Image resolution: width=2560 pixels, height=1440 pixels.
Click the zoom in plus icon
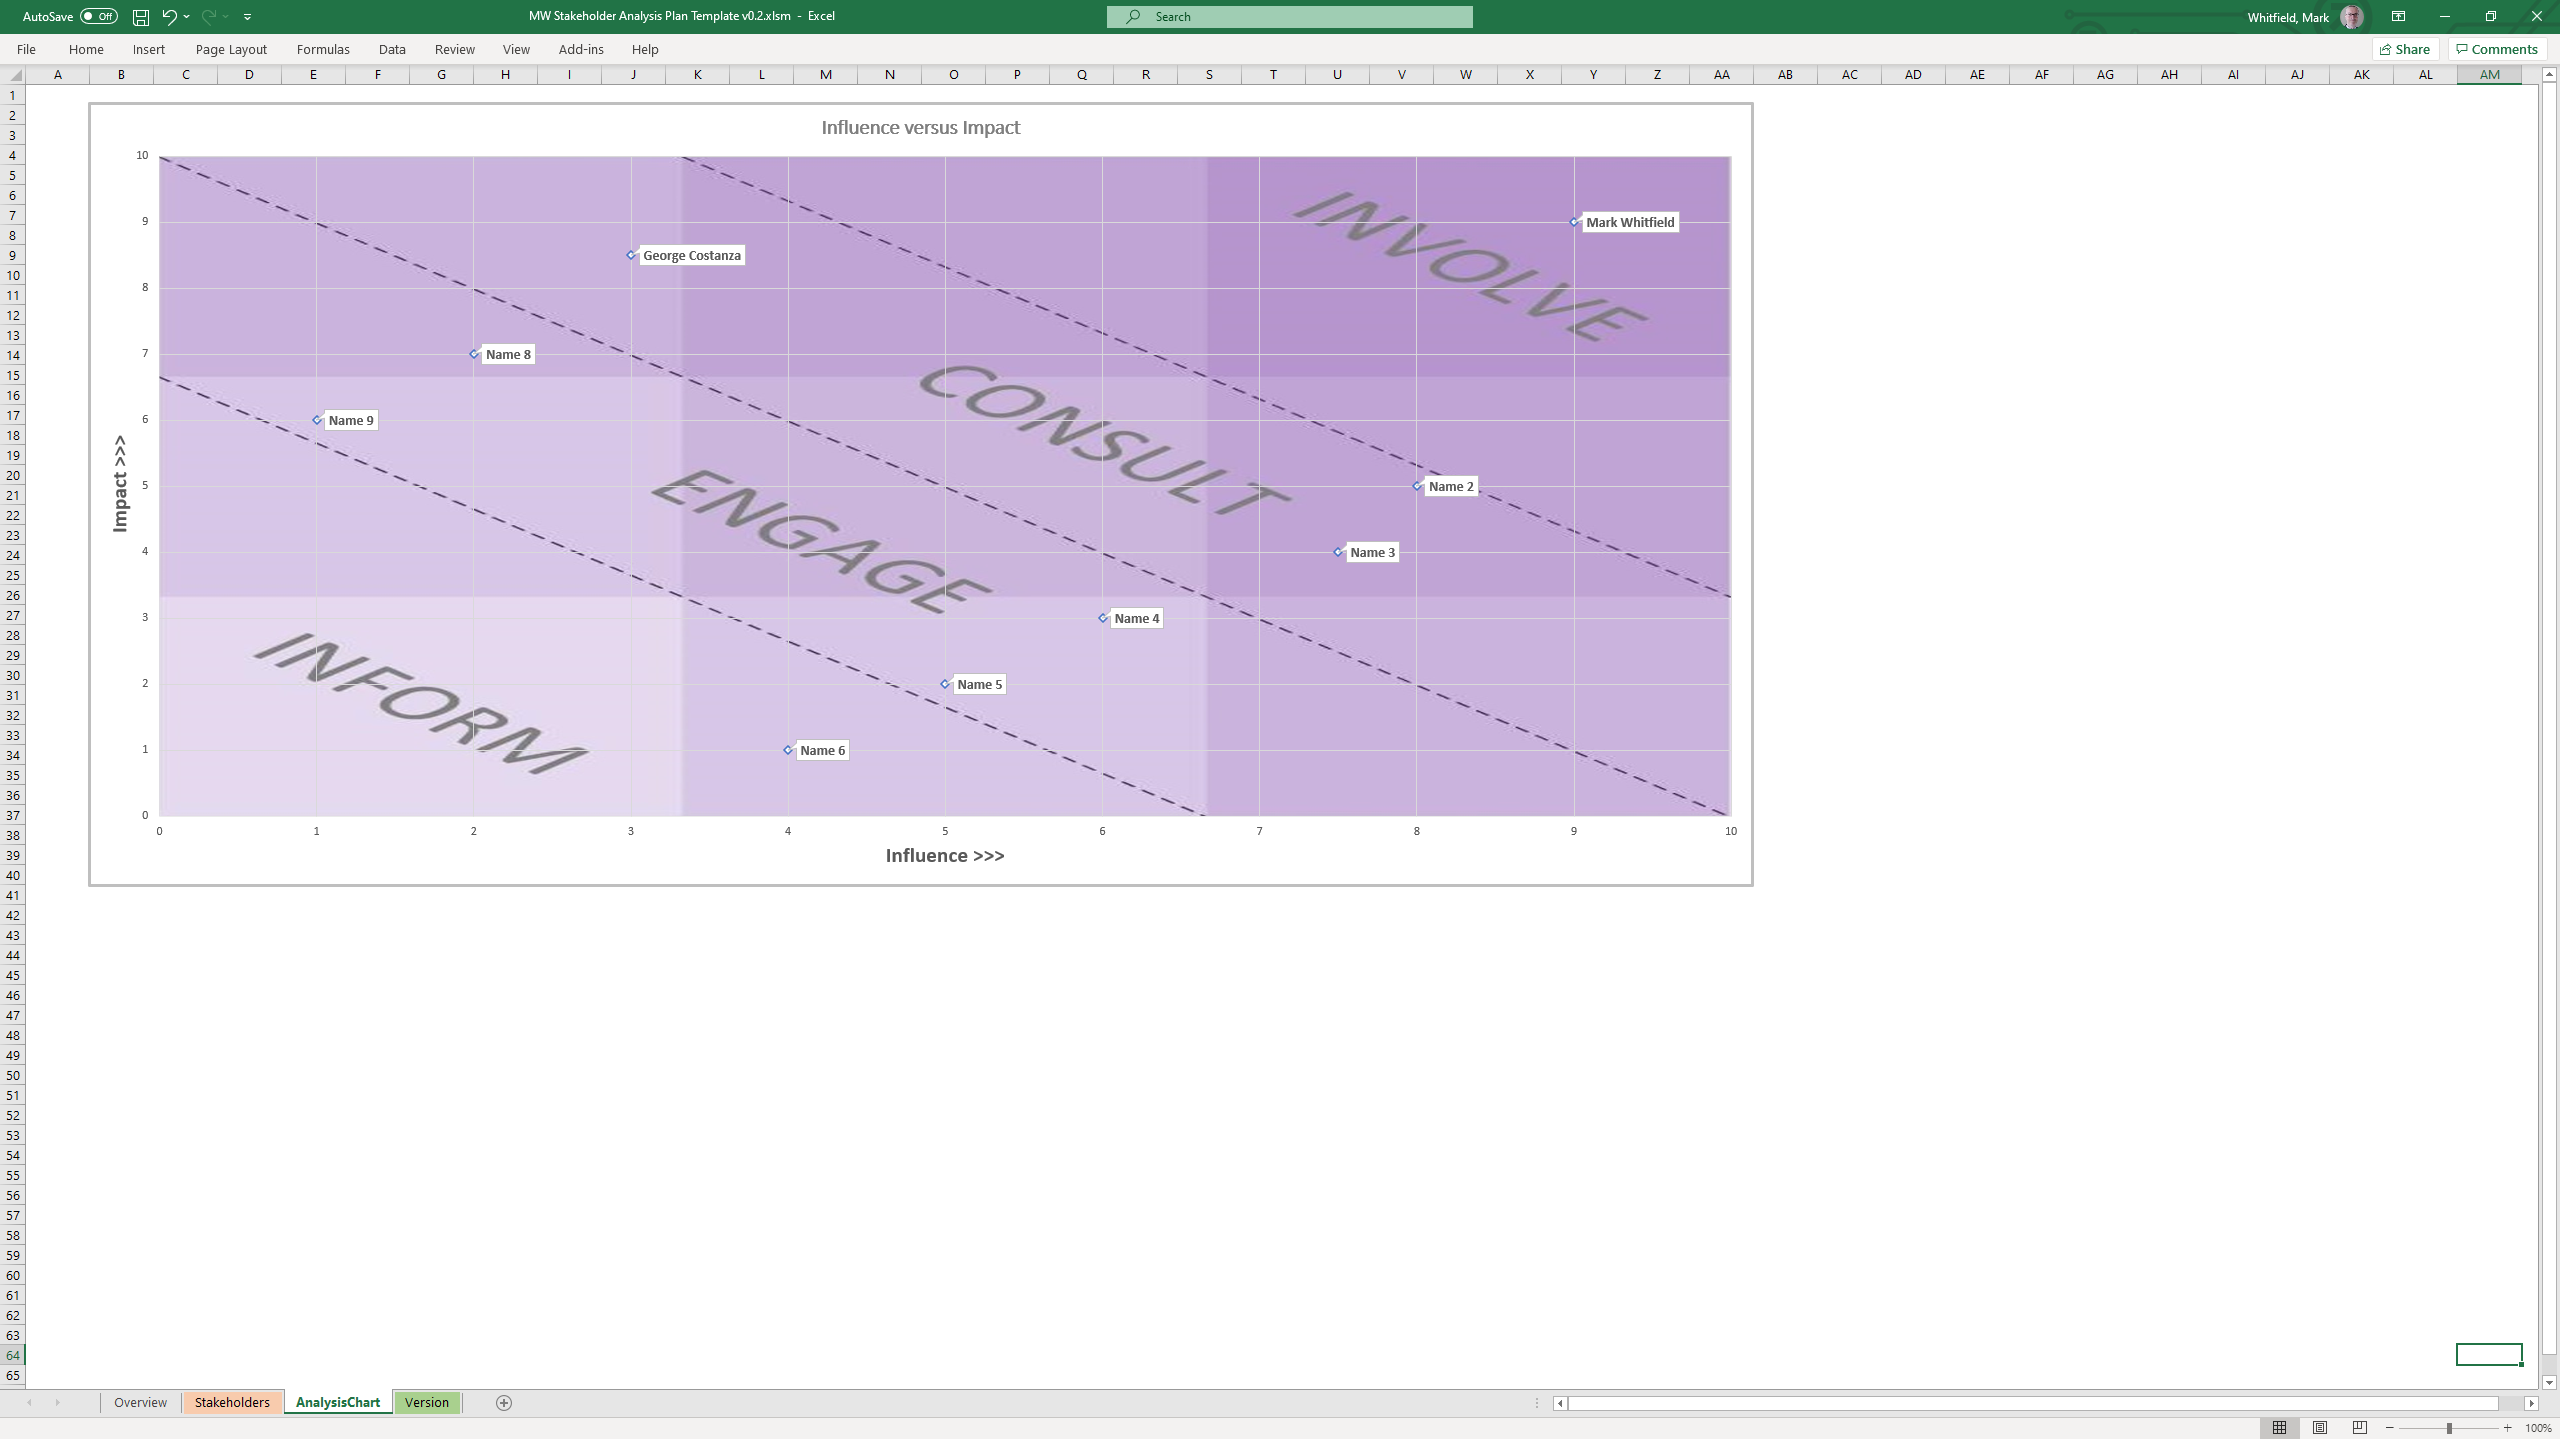2507,1428
